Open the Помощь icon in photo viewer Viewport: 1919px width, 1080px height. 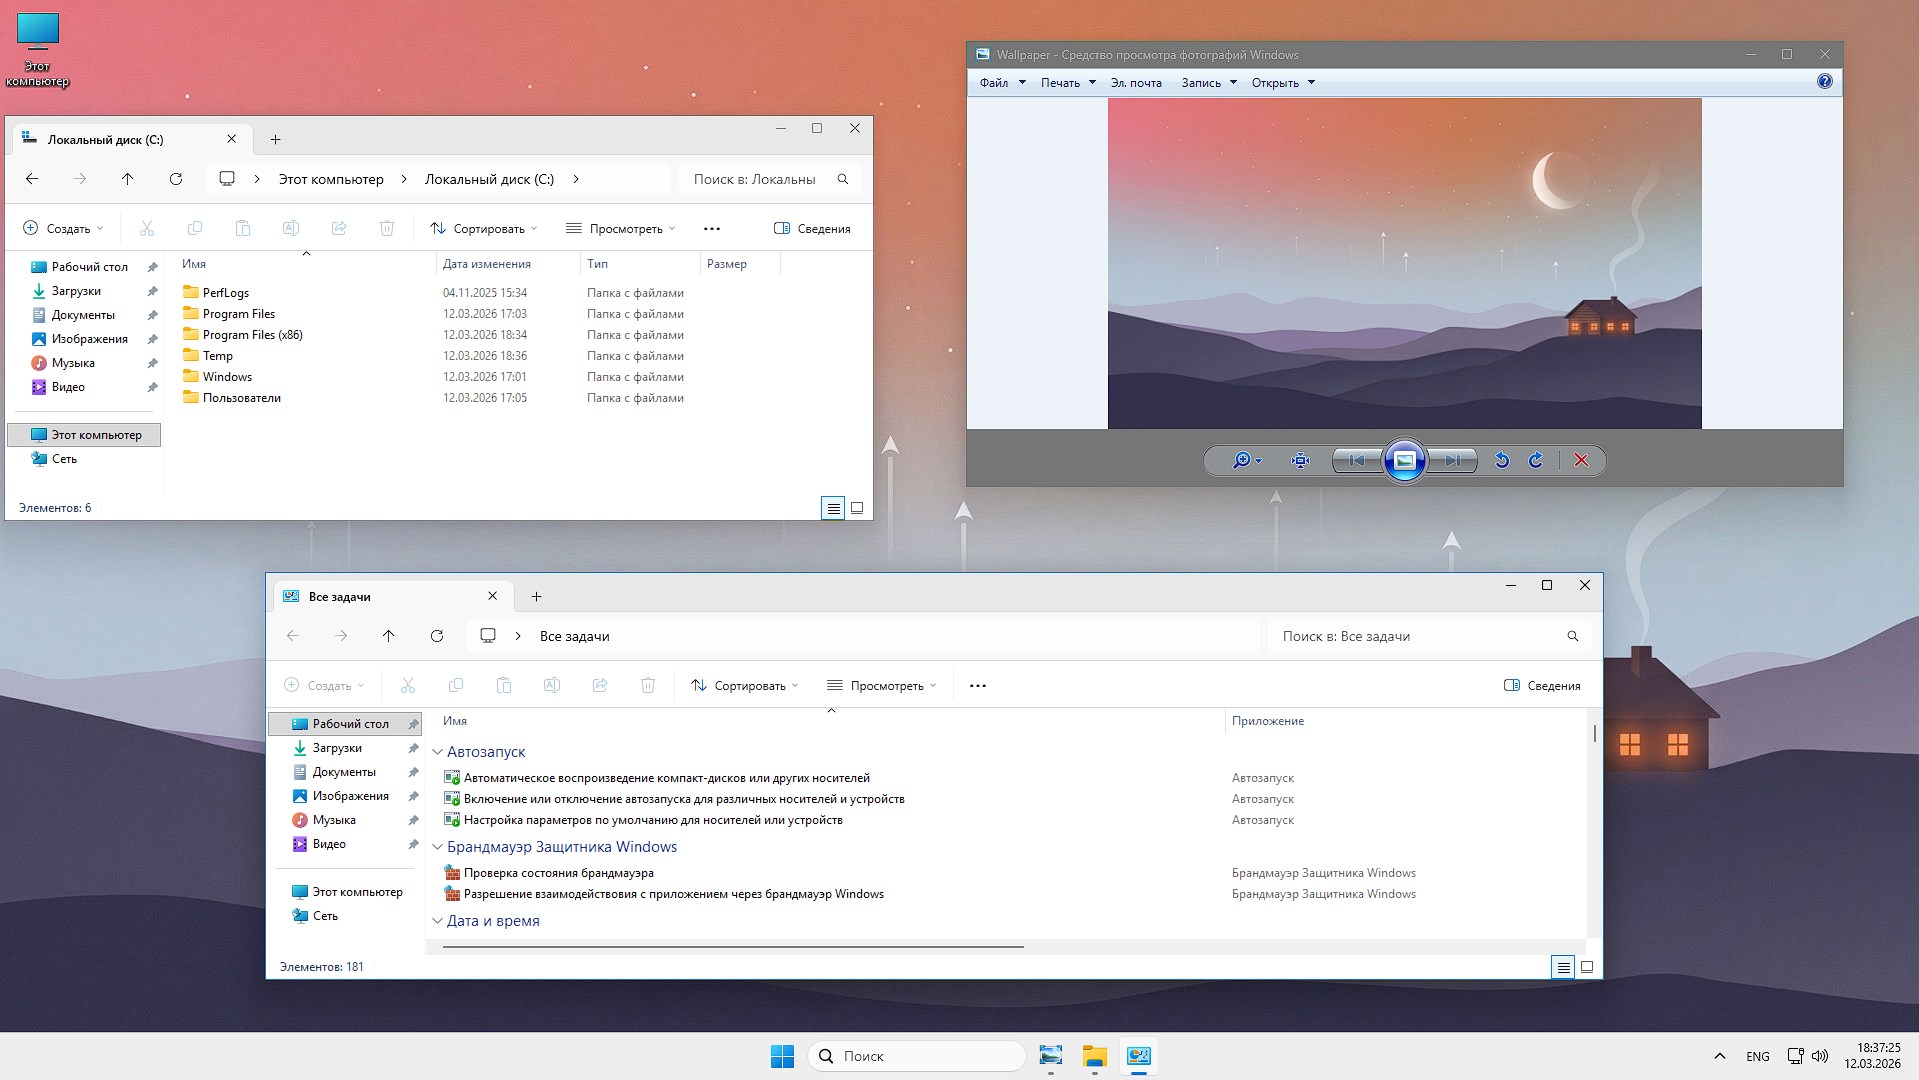point(1824,81)
